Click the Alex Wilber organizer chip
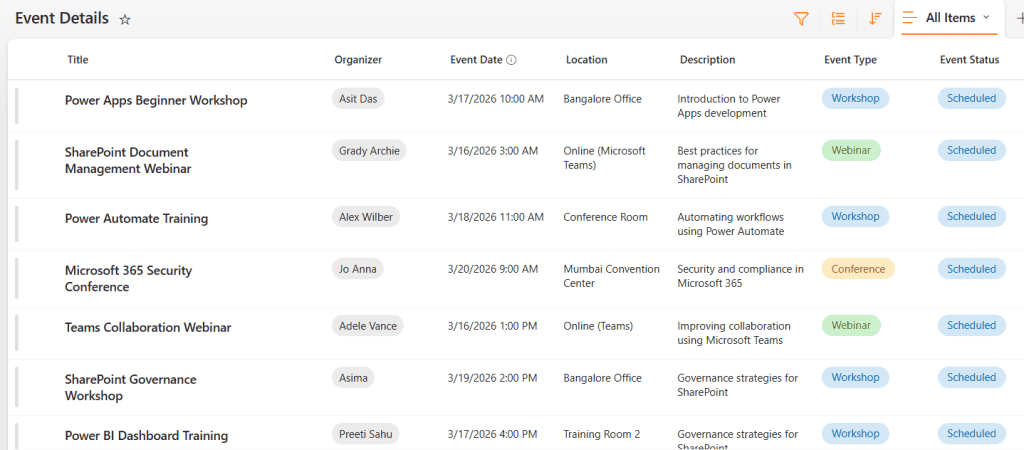Viewport: 1024px width, 450px height. coord(366,216)
